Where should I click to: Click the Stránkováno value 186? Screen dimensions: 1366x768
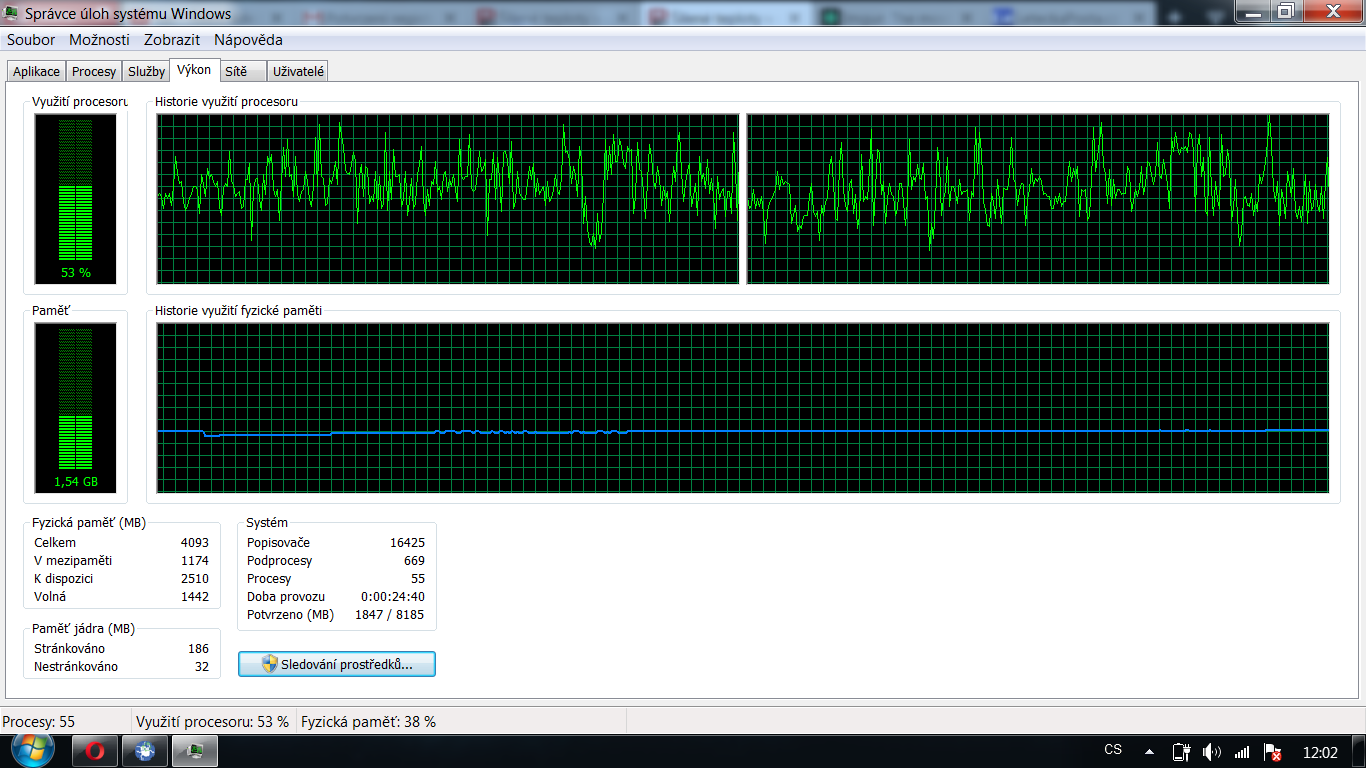pyautogui.click(x=198, y=649)
